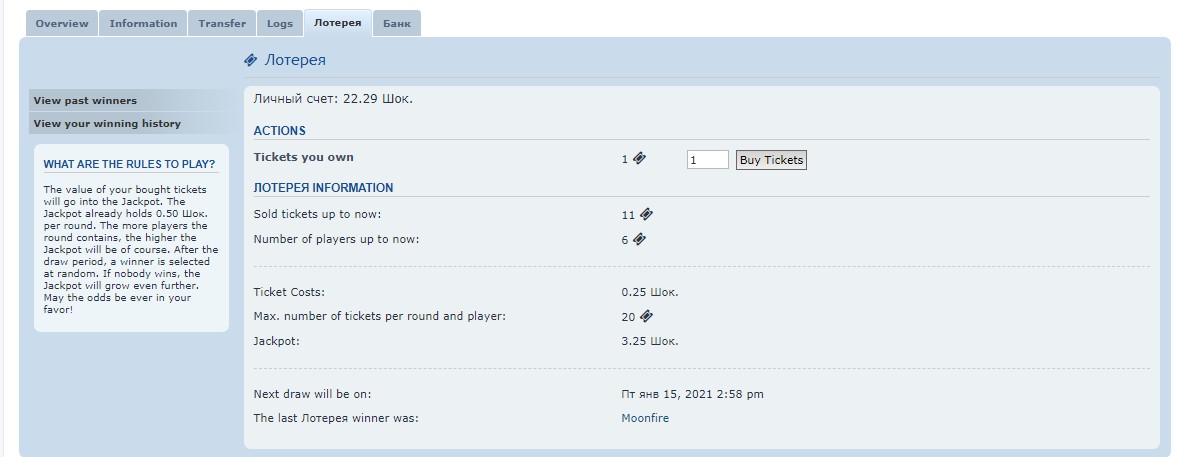Open the Overview tab
1186x457 pixels.
(62, 23)
